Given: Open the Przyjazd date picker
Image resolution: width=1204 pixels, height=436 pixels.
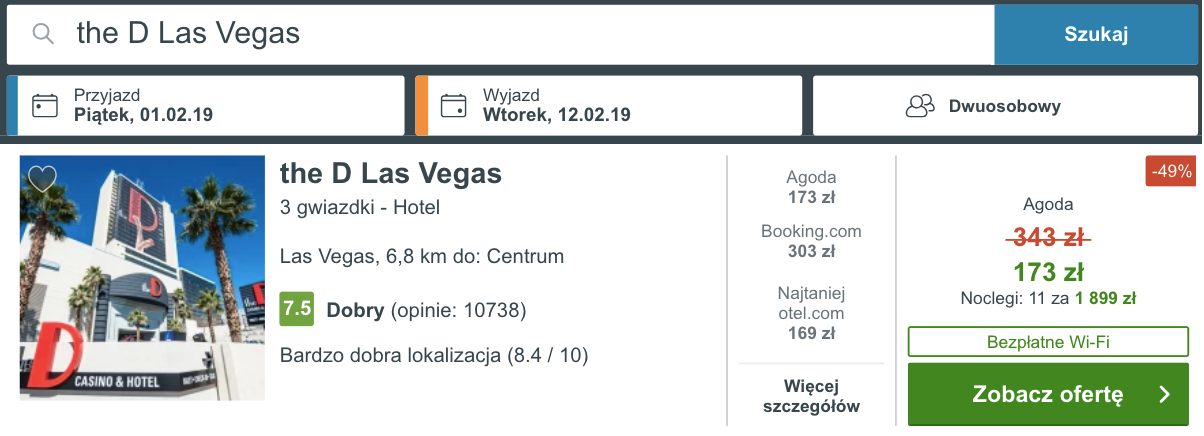Looking at the screenshot, I should coord(210,105).
